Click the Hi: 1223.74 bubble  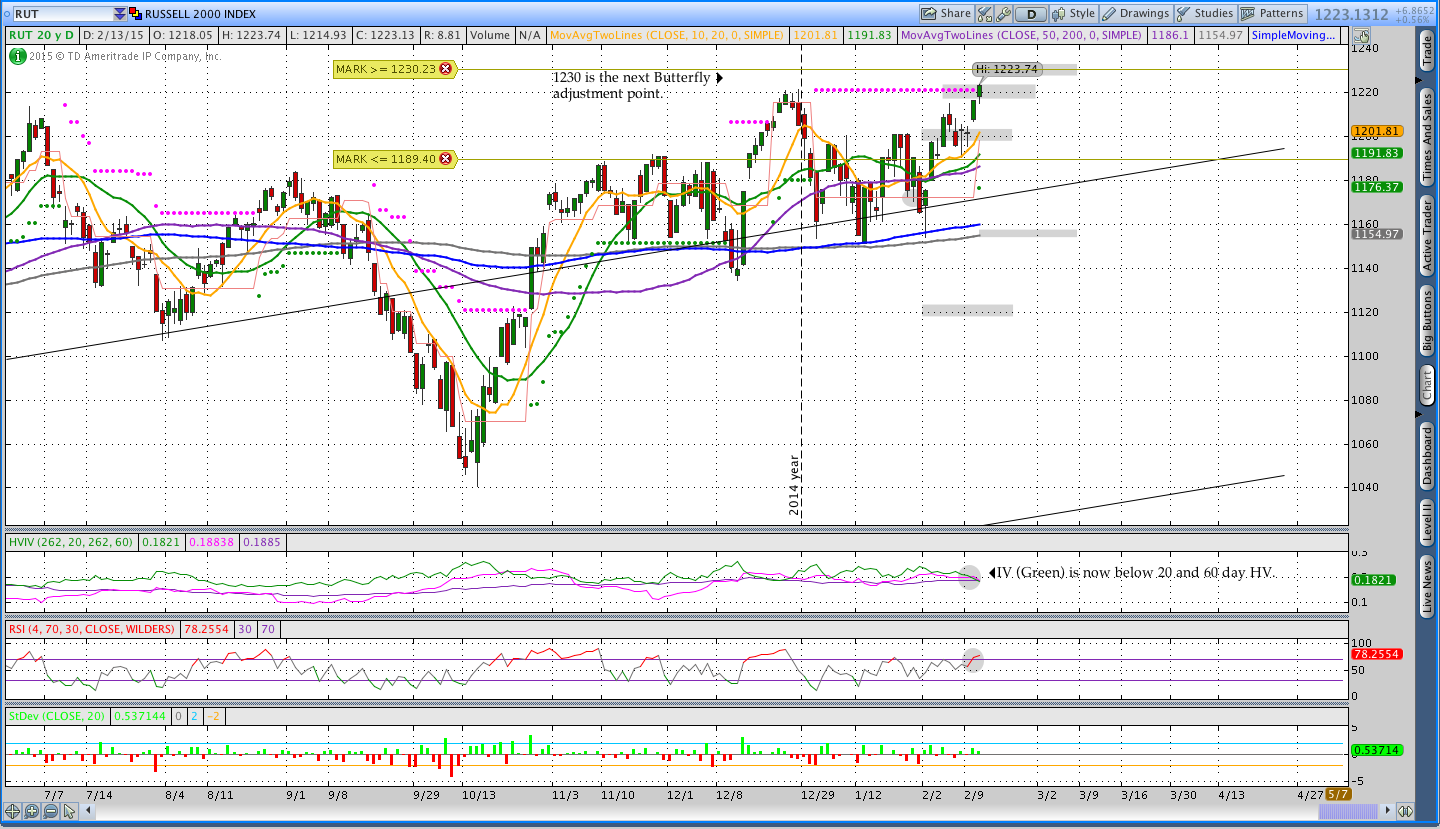1007,69
